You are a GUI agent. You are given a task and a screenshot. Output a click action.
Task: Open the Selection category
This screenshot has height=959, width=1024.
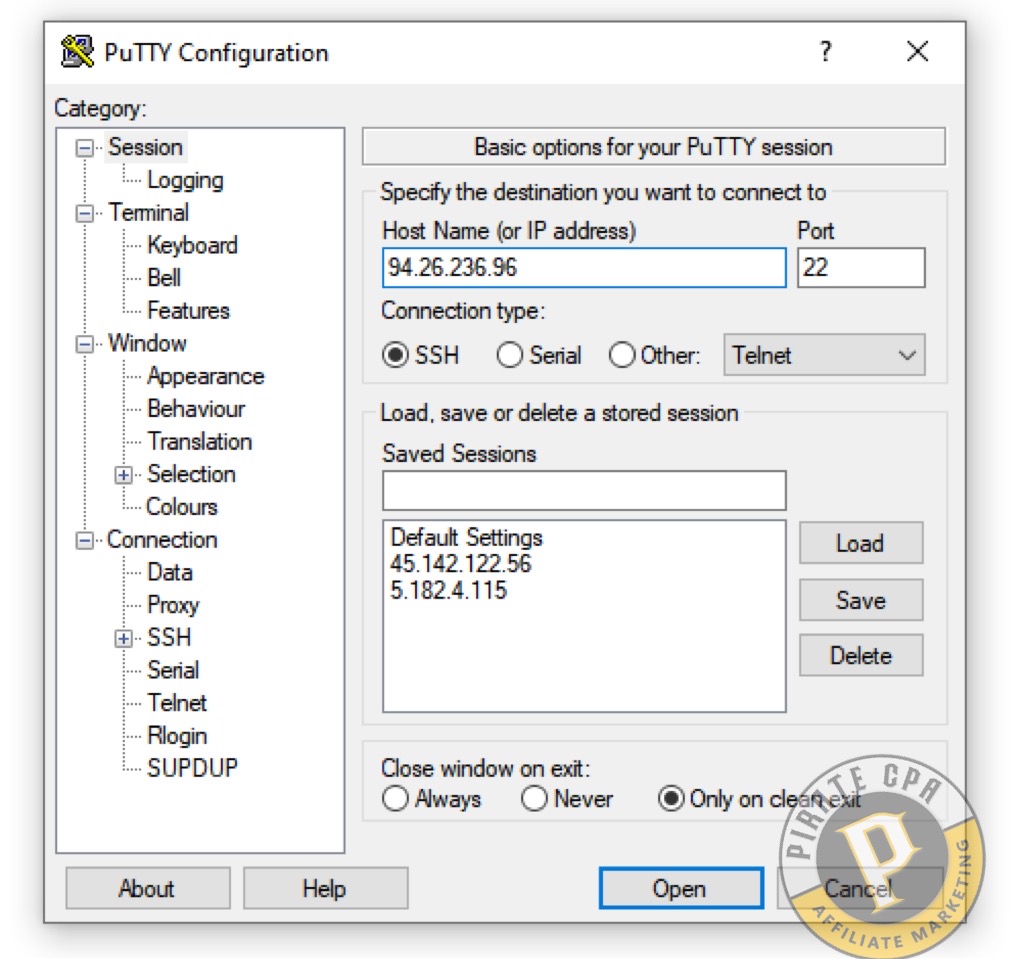191,474
